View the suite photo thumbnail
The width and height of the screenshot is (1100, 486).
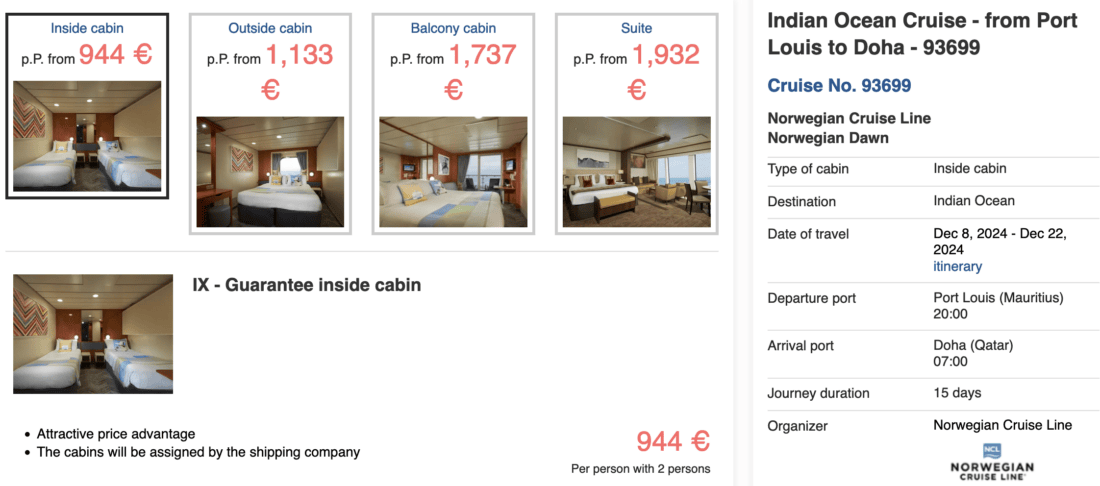tap(636, 172)
